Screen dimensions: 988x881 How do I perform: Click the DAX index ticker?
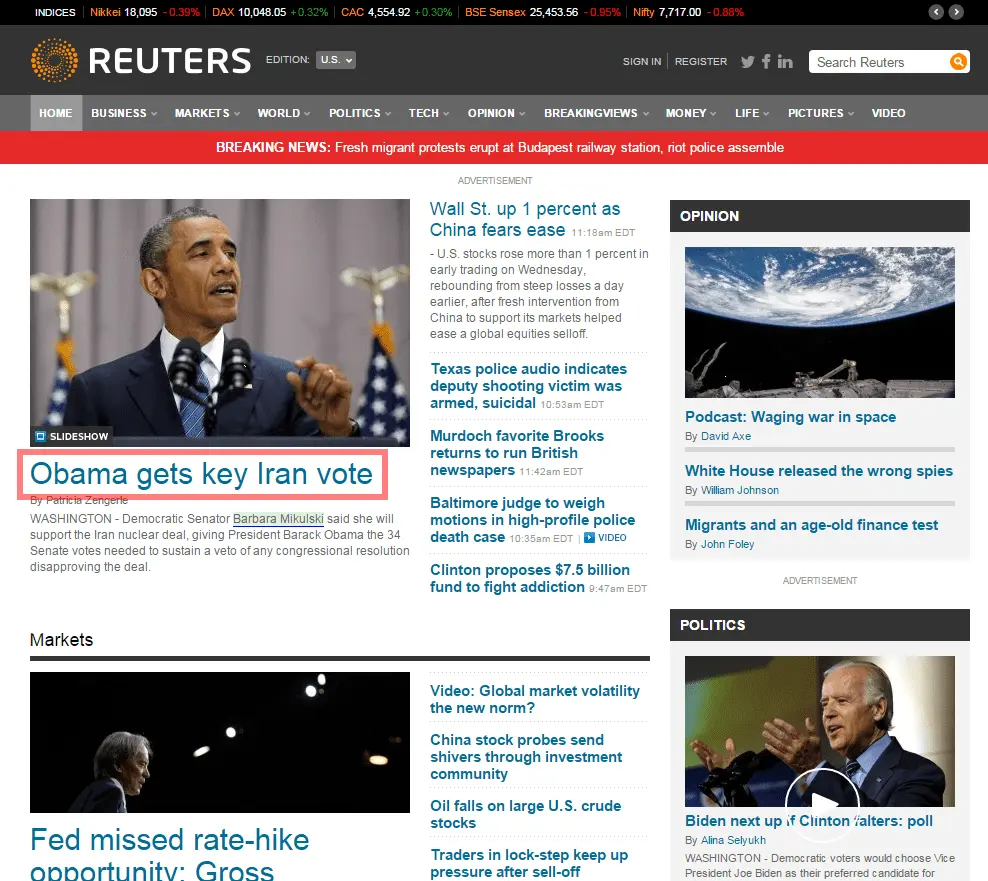(x=270, y=12)
